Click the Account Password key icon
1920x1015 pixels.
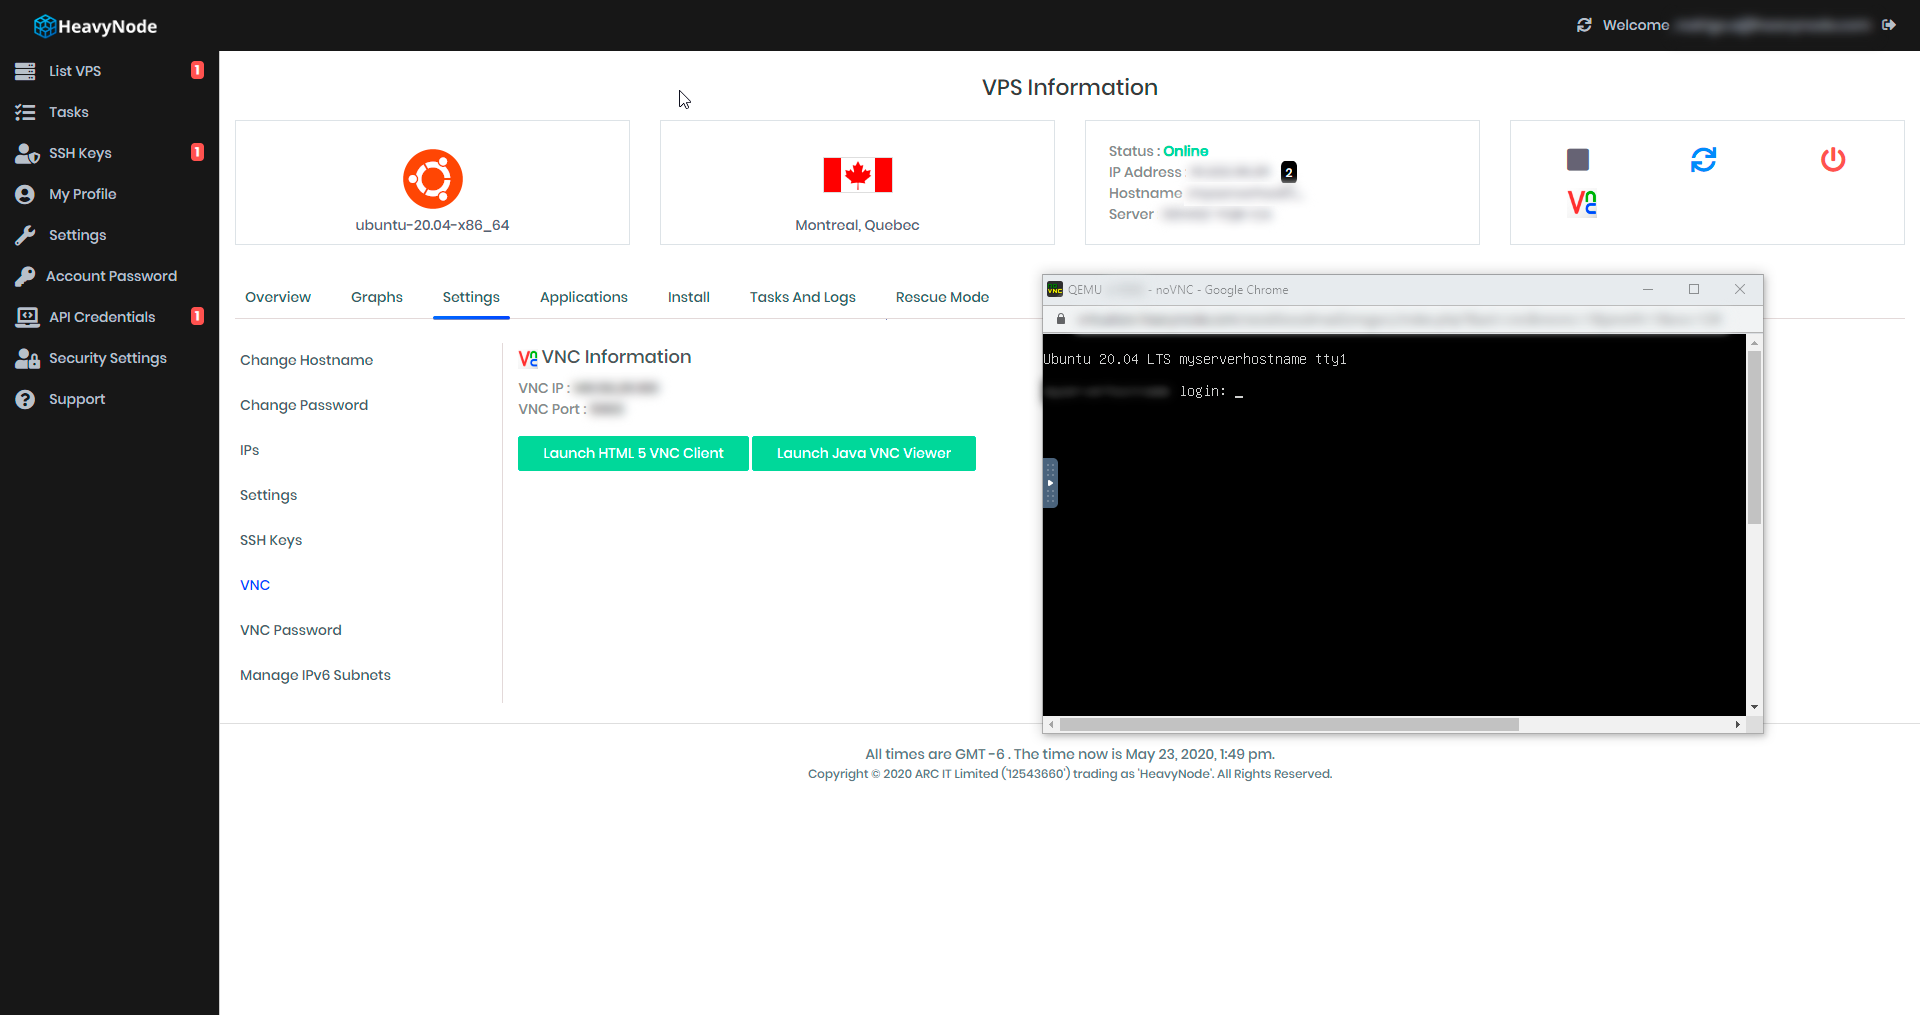(x=25, y=276)
